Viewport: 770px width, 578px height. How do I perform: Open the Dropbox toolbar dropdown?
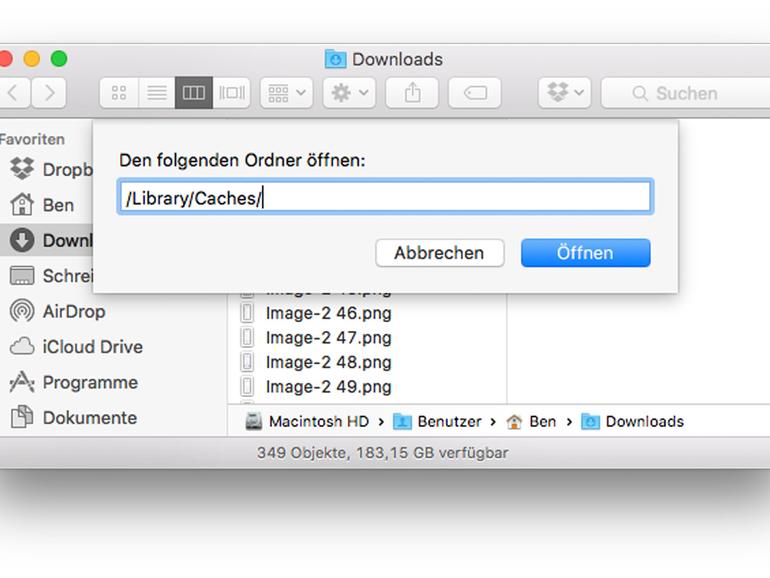[x=565, y=93]
